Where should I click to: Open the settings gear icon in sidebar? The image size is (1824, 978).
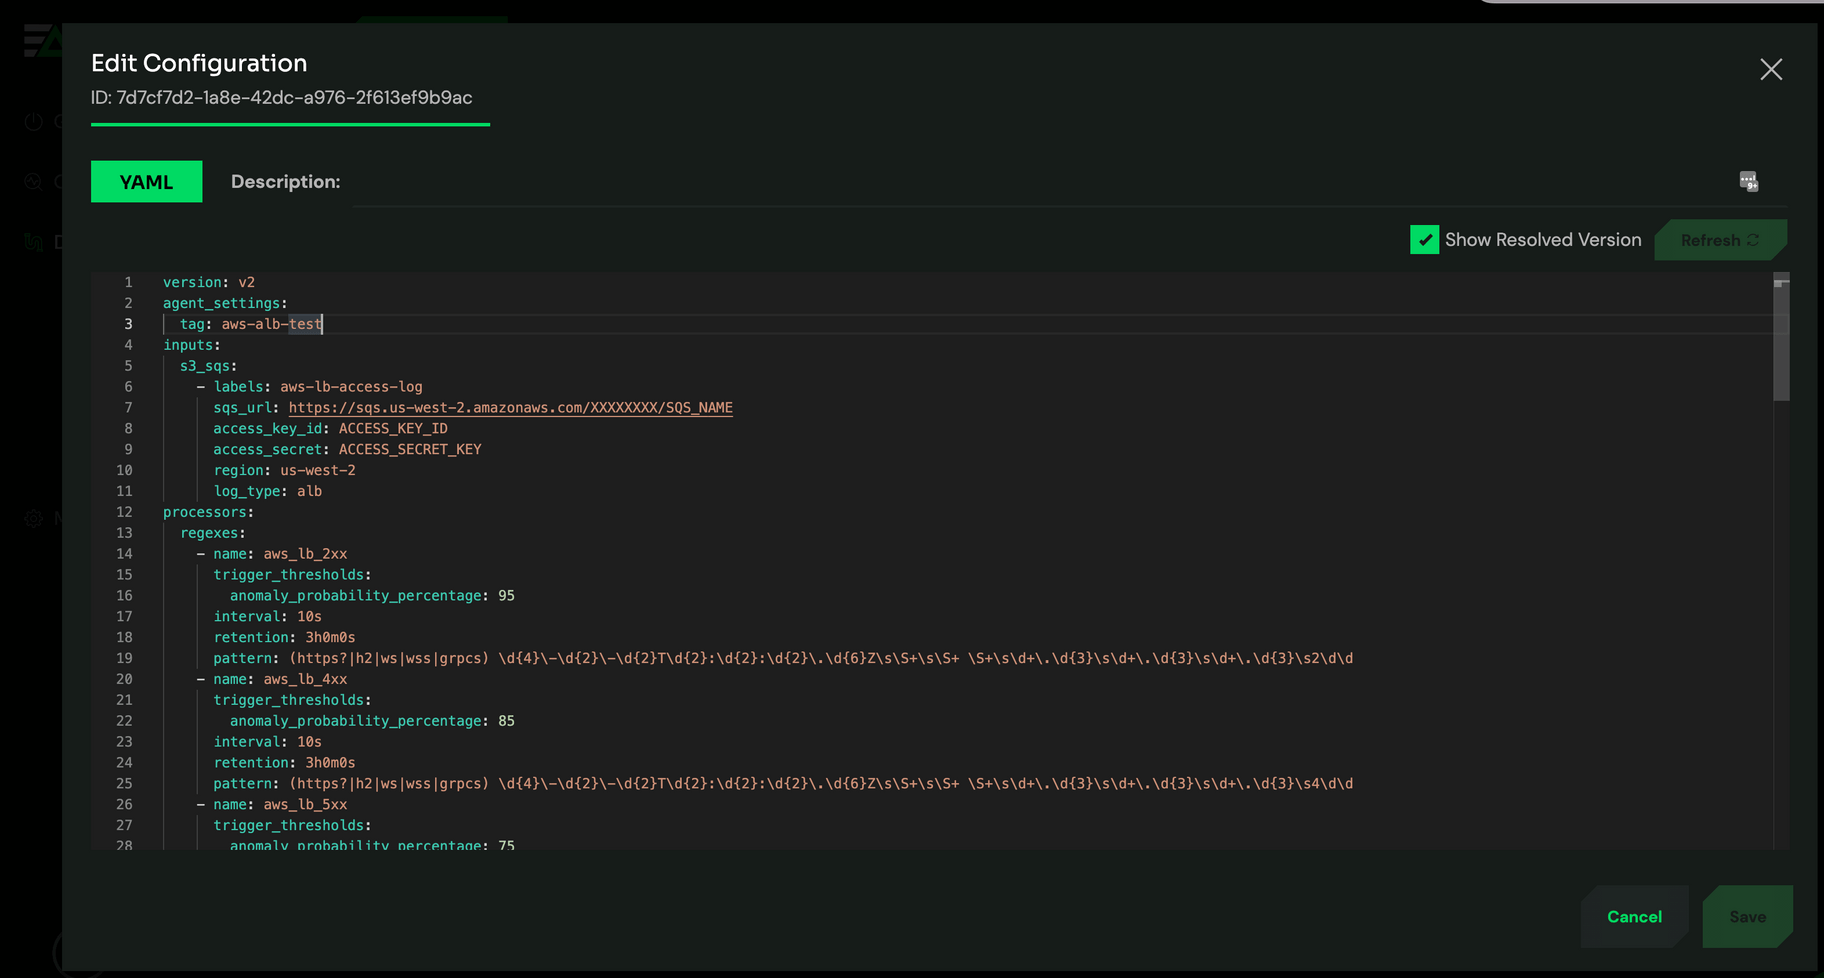tap(34, 518)
